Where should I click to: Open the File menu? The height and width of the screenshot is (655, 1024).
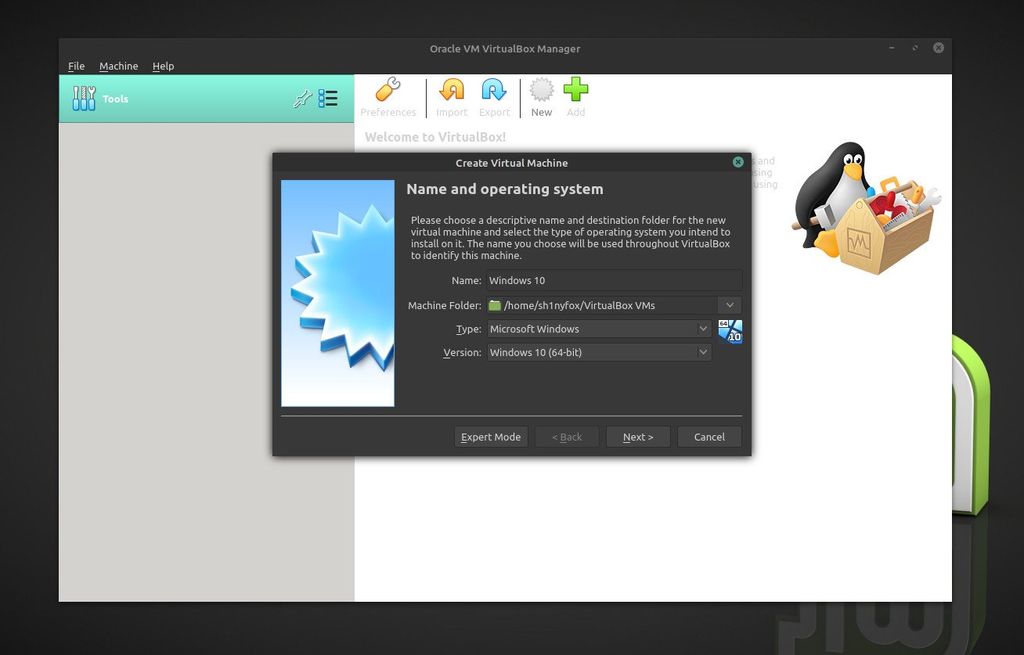[76, 66]
